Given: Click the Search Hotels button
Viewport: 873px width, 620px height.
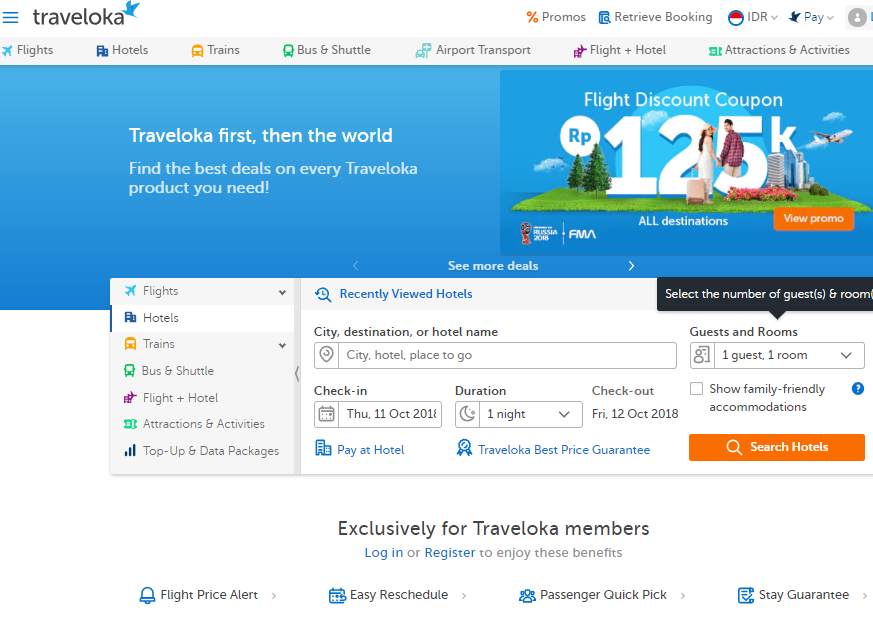Looking at the screenshot, I should tap(777, 447).
